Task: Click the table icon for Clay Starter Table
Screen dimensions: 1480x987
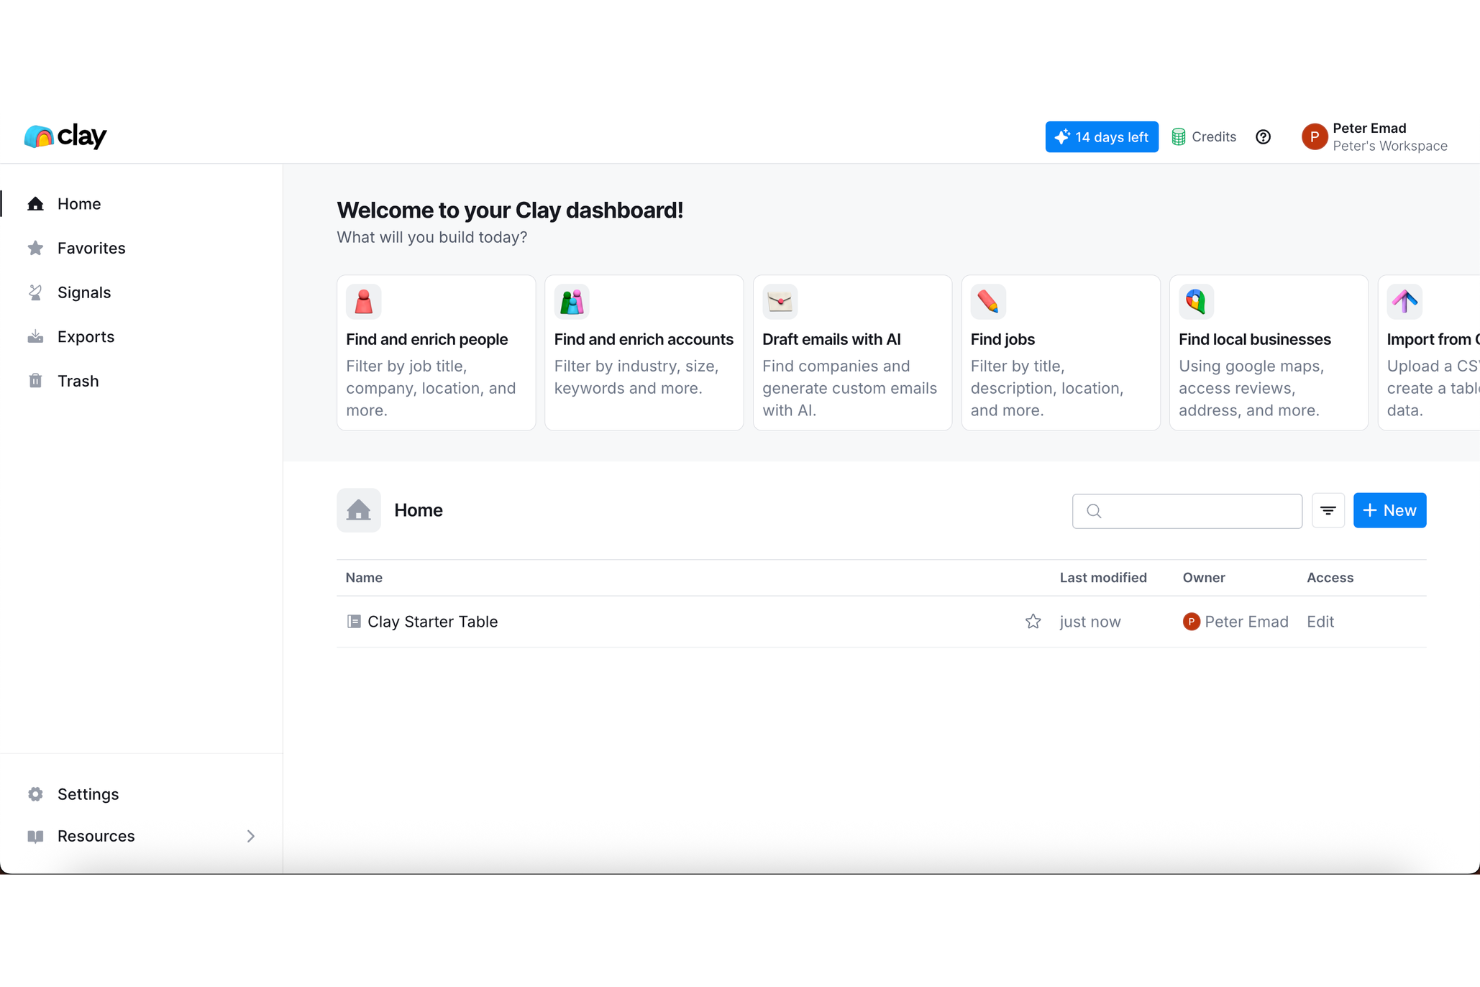Action: (354, 622)
